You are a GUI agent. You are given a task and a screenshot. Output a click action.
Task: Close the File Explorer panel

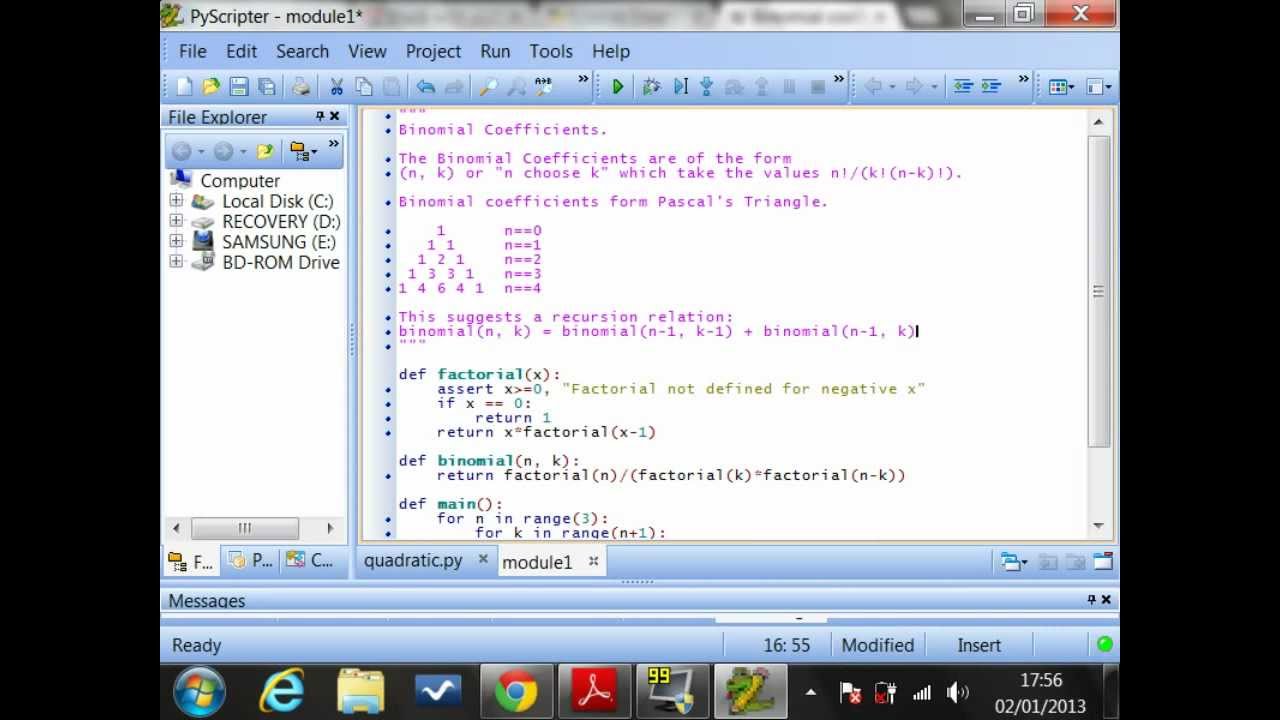(335, 117)
